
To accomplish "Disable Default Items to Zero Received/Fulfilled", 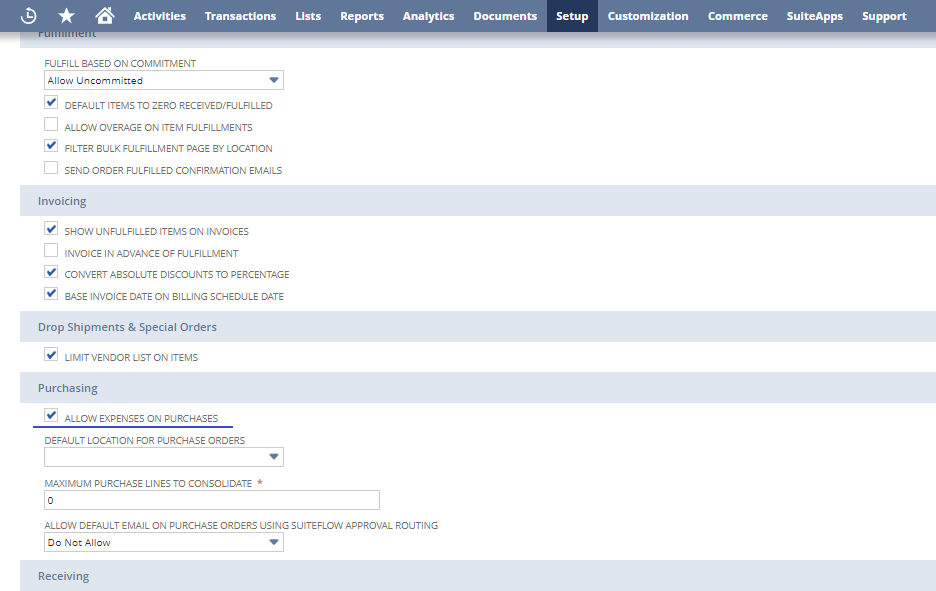I will (x=51, y=102).
